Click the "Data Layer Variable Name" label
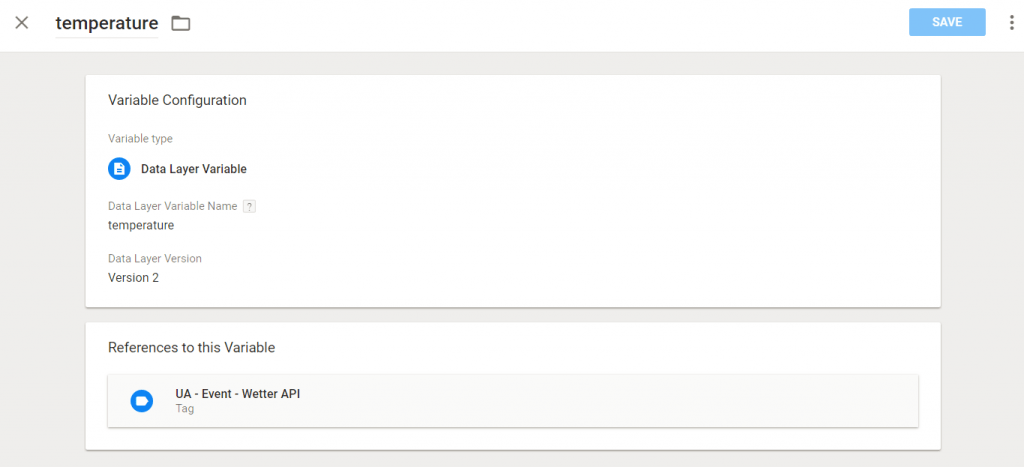This screenshot has height=467, width=1024. tap(172, 206)
